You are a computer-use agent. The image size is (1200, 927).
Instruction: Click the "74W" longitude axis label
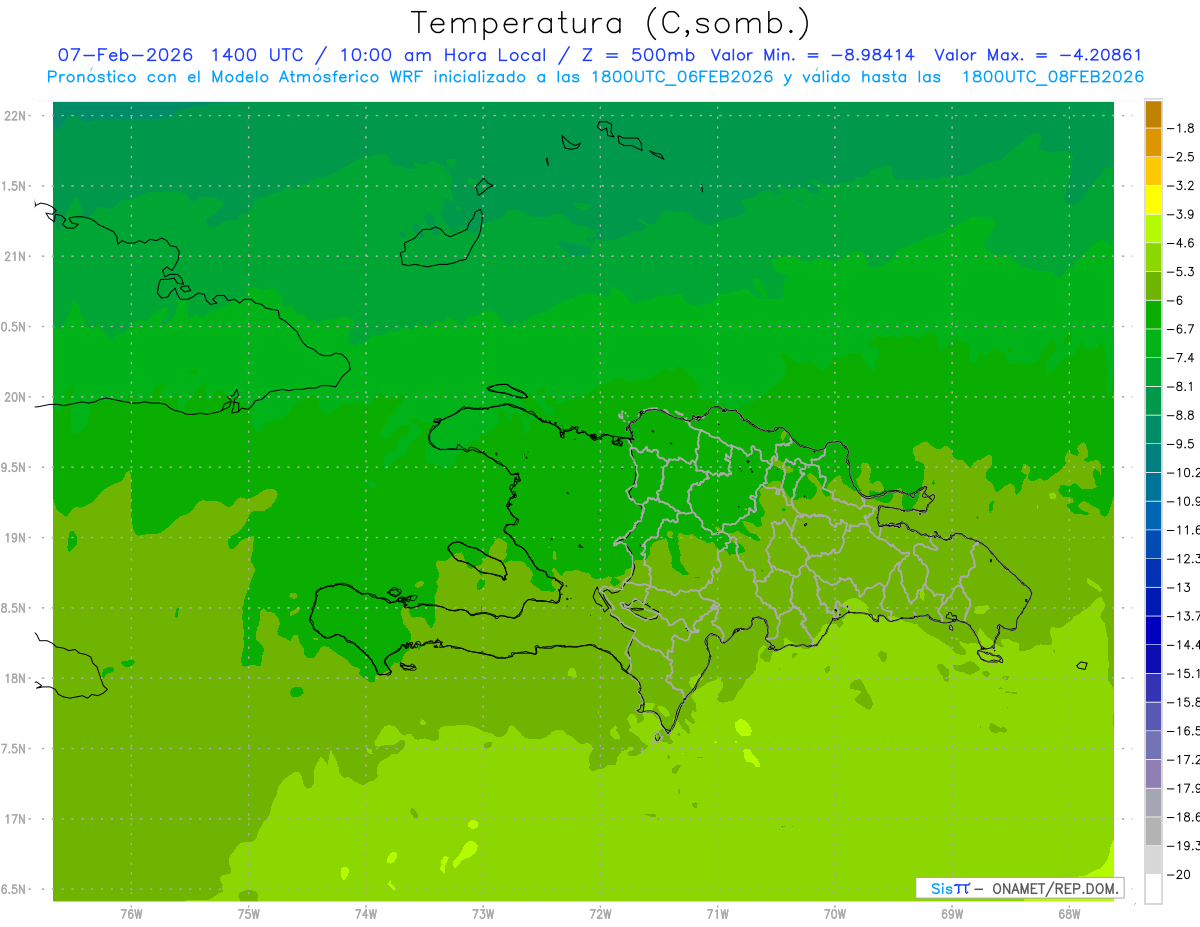click(366, 914)
